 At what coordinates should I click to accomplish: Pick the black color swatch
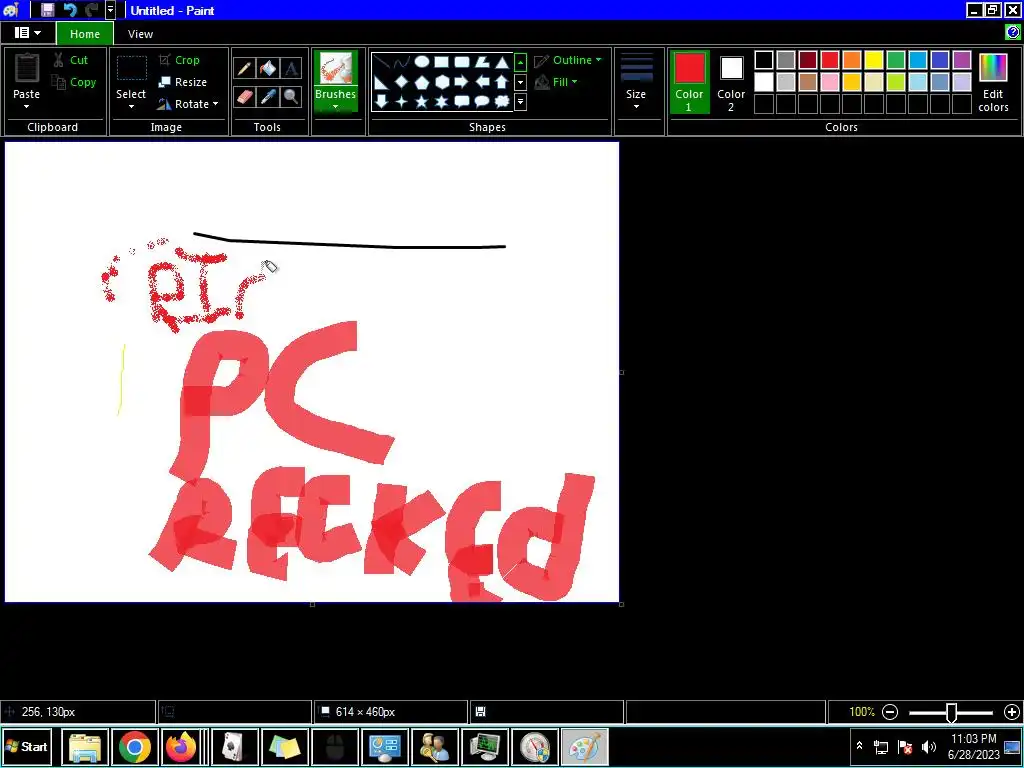click(764, 60)
